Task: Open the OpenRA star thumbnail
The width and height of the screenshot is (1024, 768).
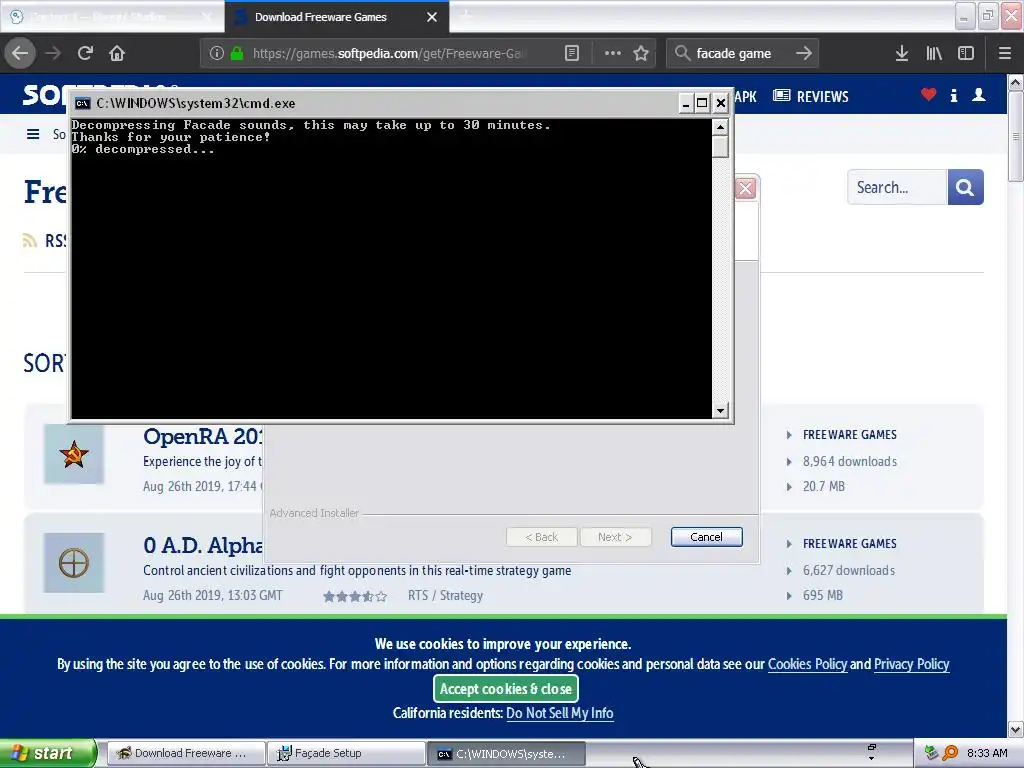Action: point(74,454)
